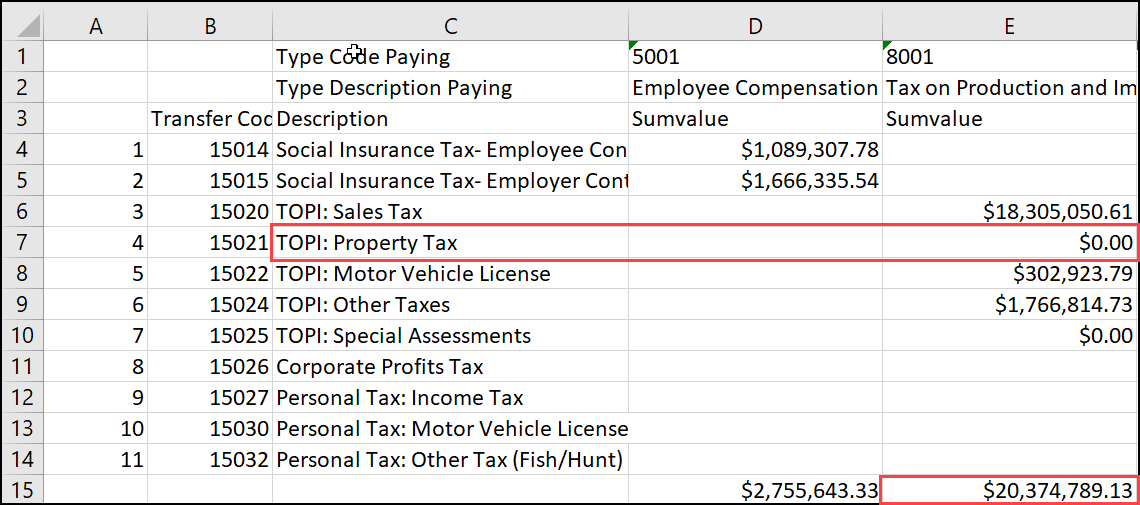Viewport: 1140px width, 505px height.
Task: Click the Type Code Paying cell
Action: (x=451, y=57)
